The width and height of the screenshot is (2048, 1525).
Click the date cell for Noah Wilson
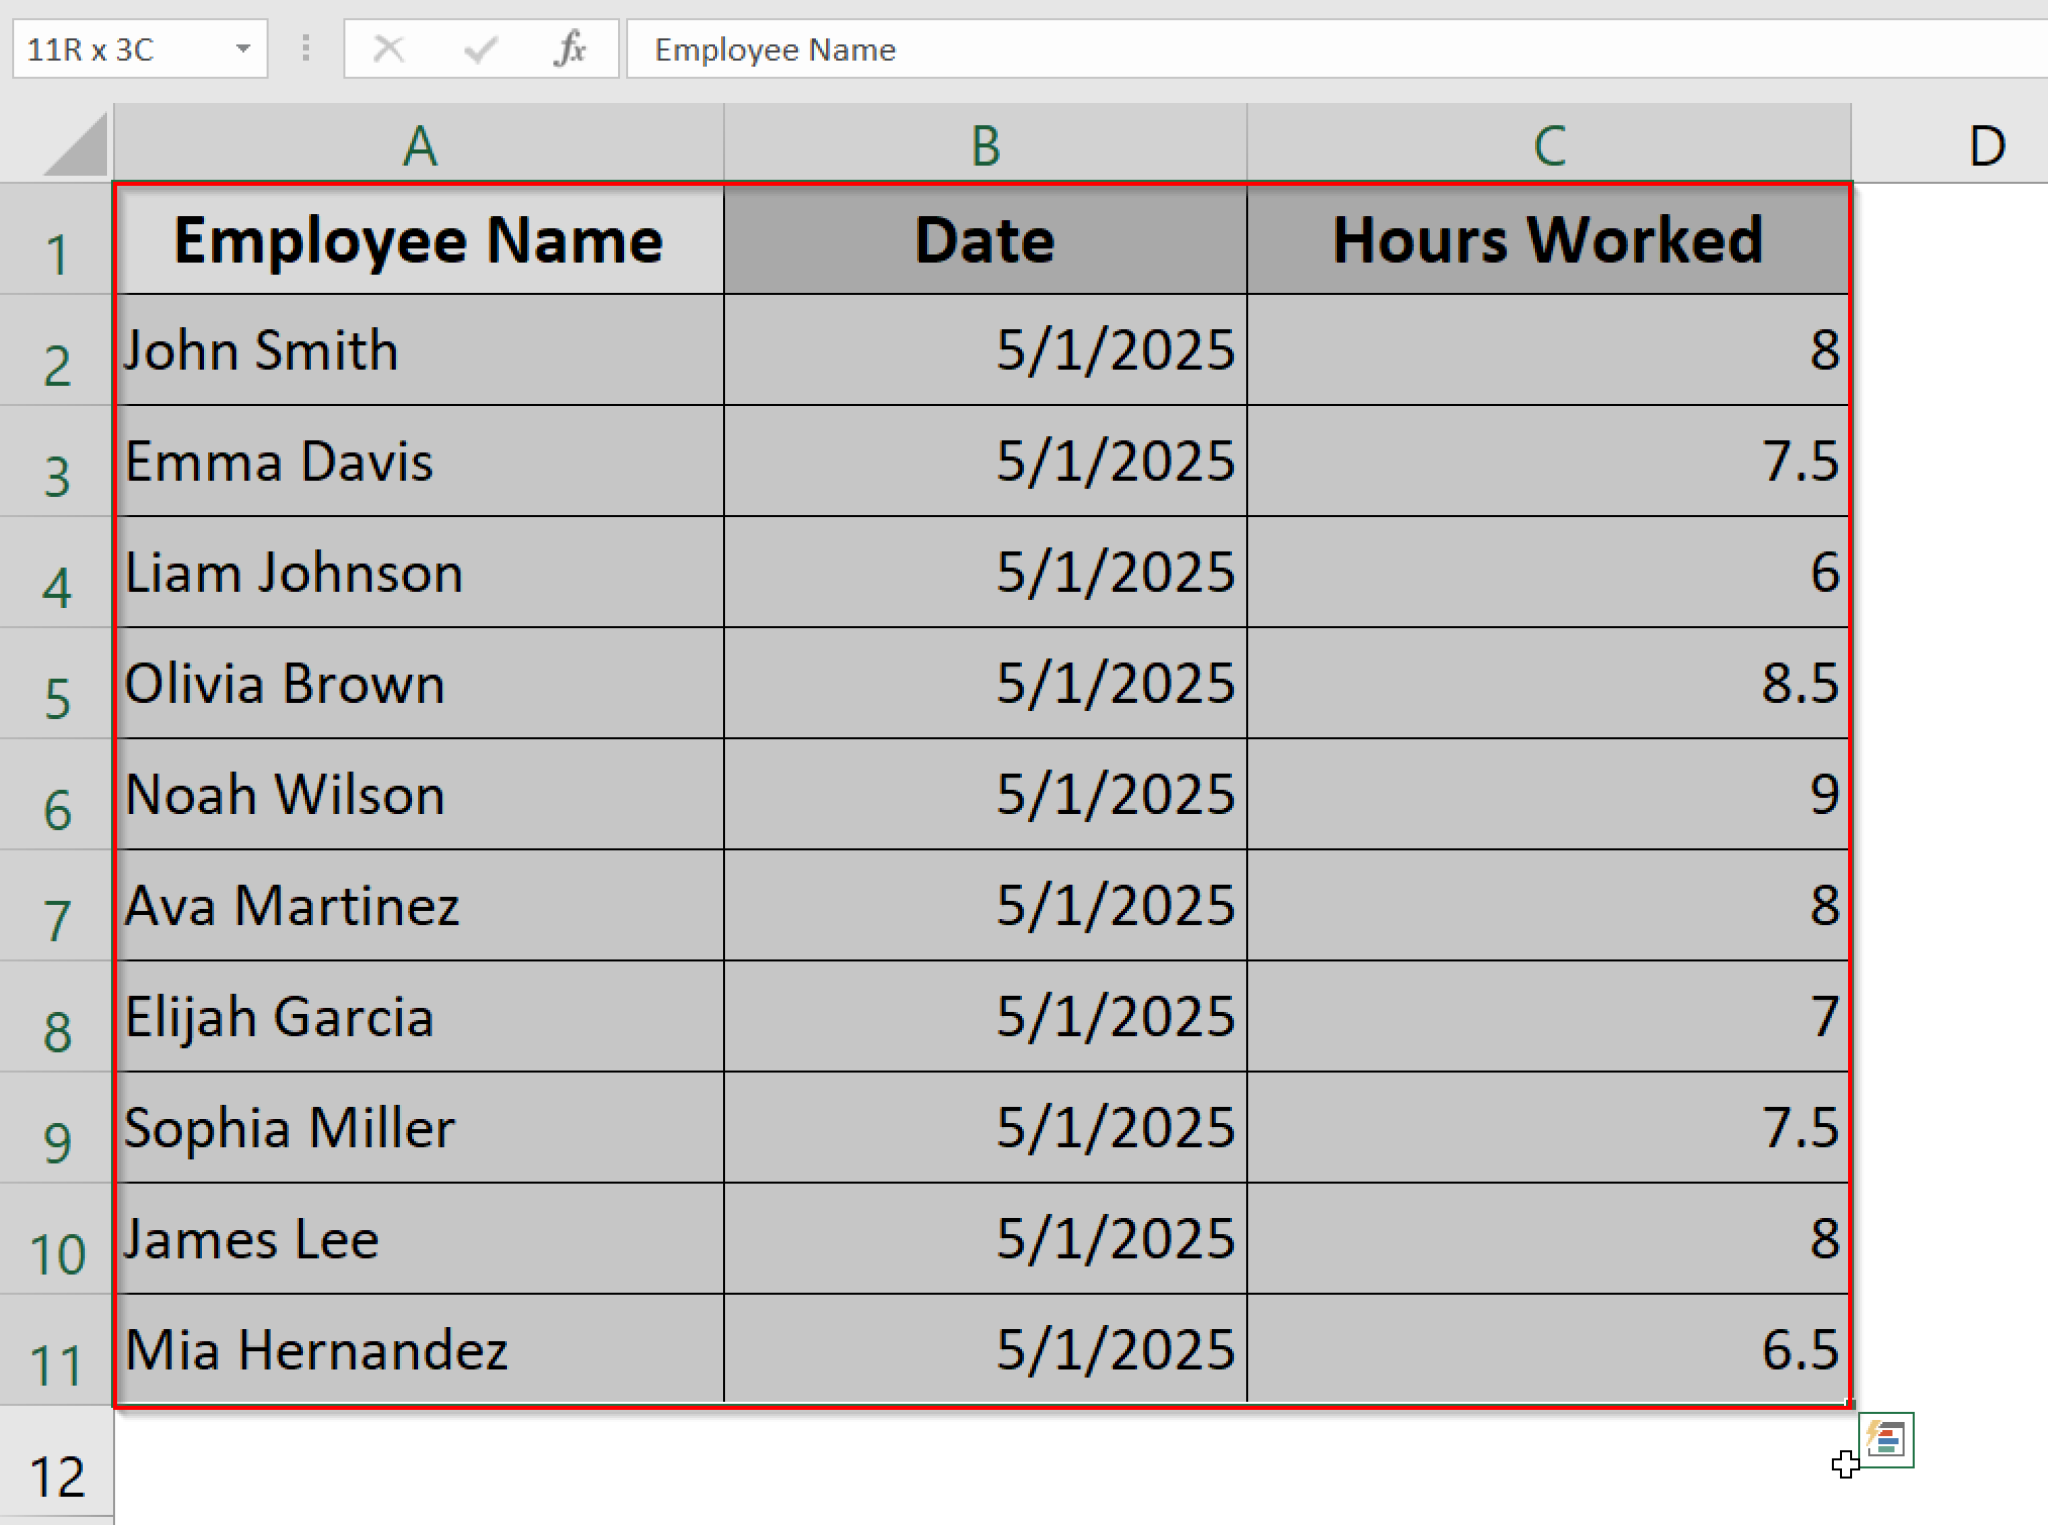pos(985,795)
